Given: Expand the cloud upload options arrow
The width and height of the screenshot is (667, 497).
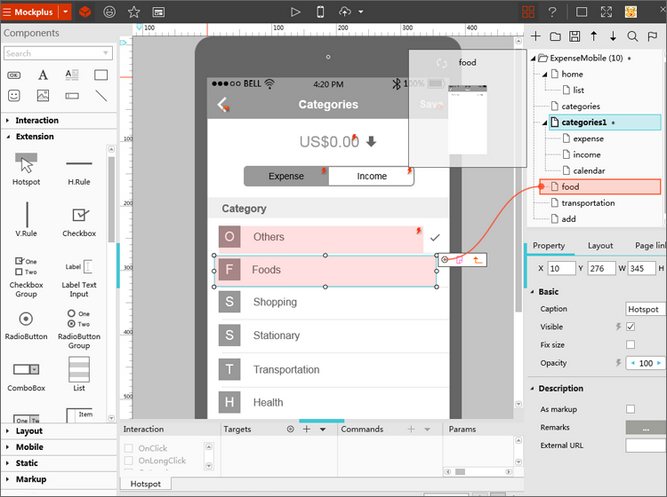Looking at the screenshot, I should point(361,12).
